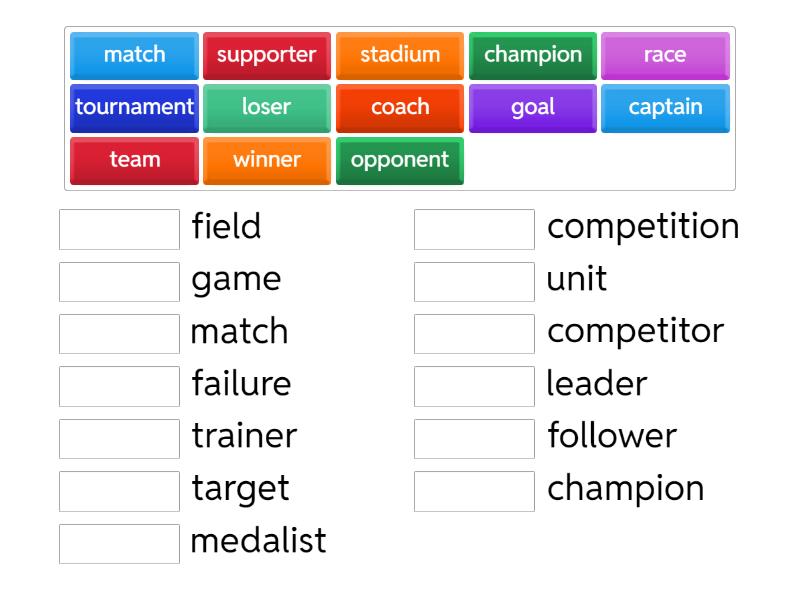Screen dimensions: 800x600
Task: Select the red 'supporter' word tile
Action: click(x=267, y=55)
